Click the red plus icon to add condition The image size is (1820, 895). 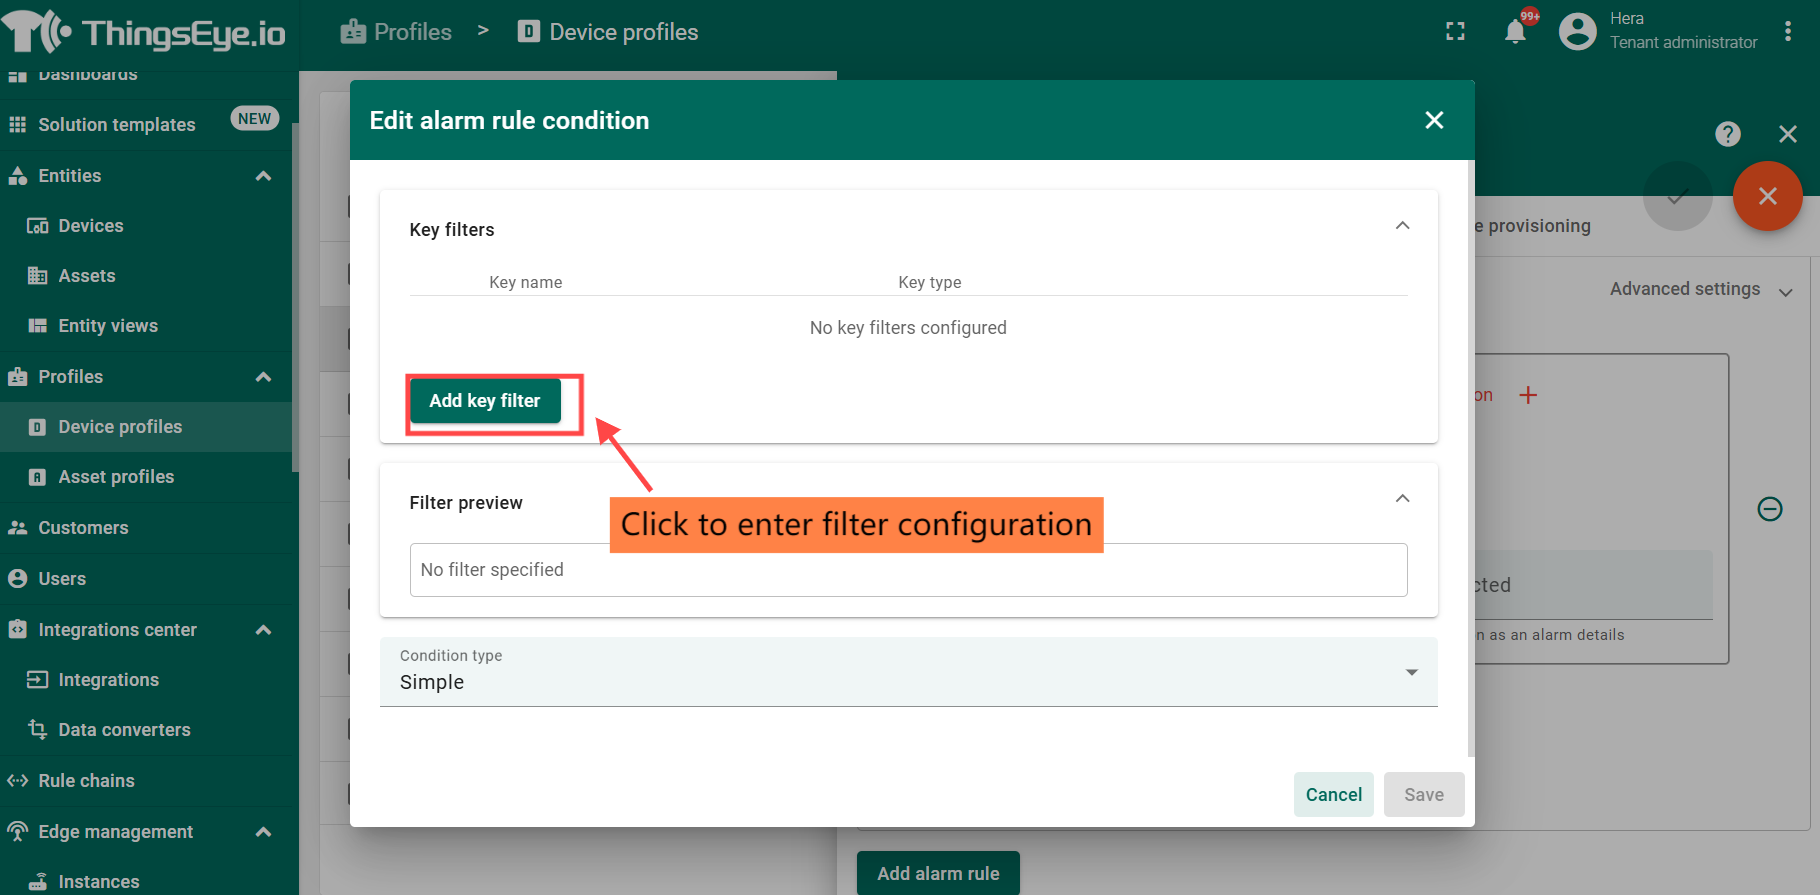click(x=1528, y=395)
